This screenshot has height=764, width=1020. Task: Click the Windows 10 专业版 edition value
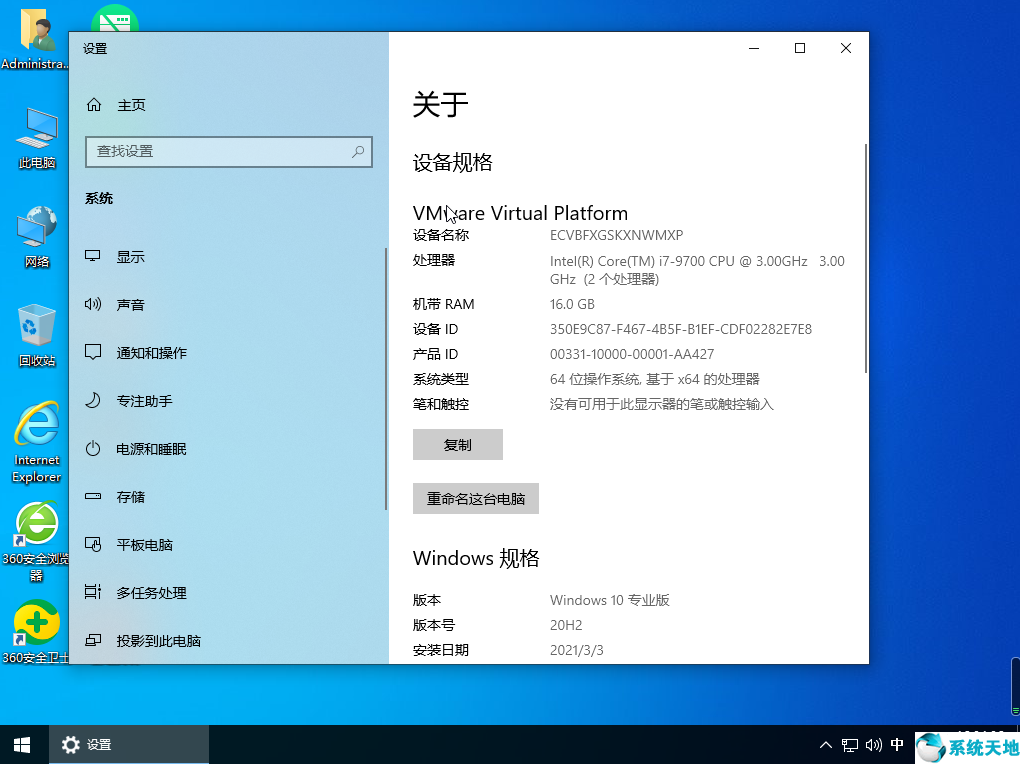coord(610,600)
